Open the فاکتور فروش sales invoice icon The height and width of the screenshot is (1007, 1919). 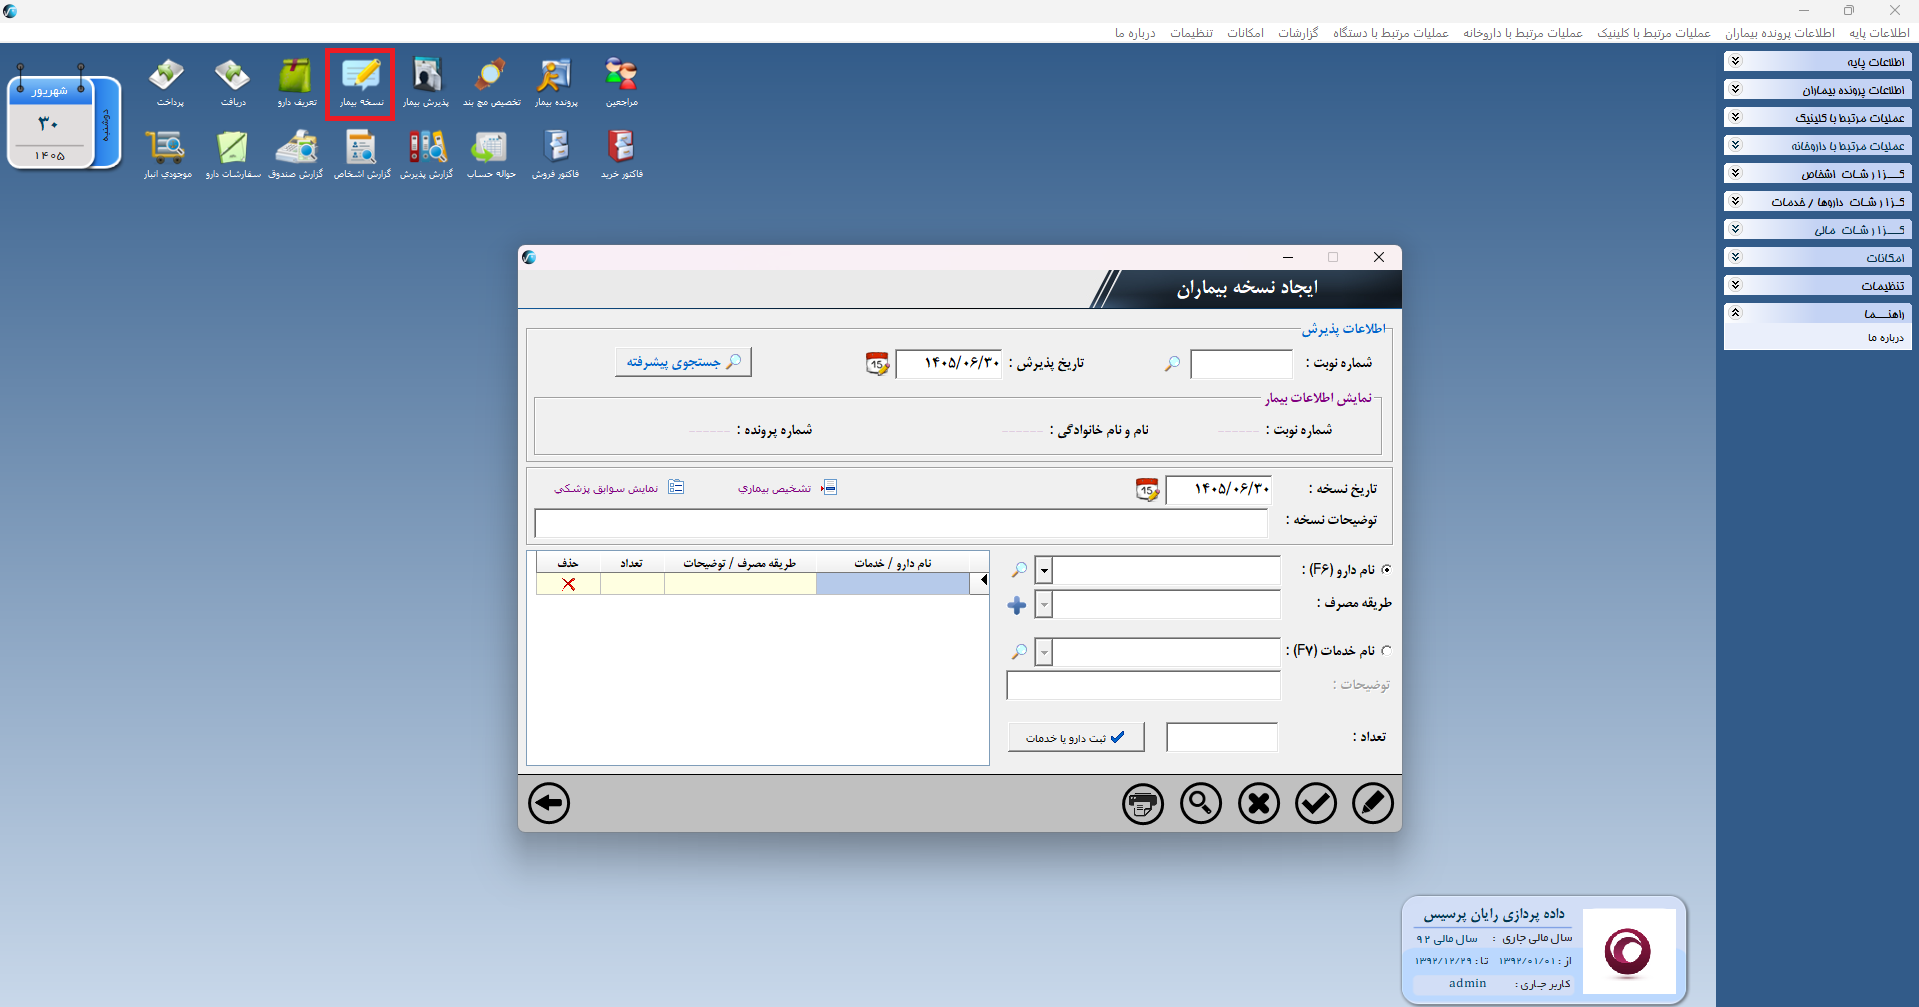(x=555, y=154)
